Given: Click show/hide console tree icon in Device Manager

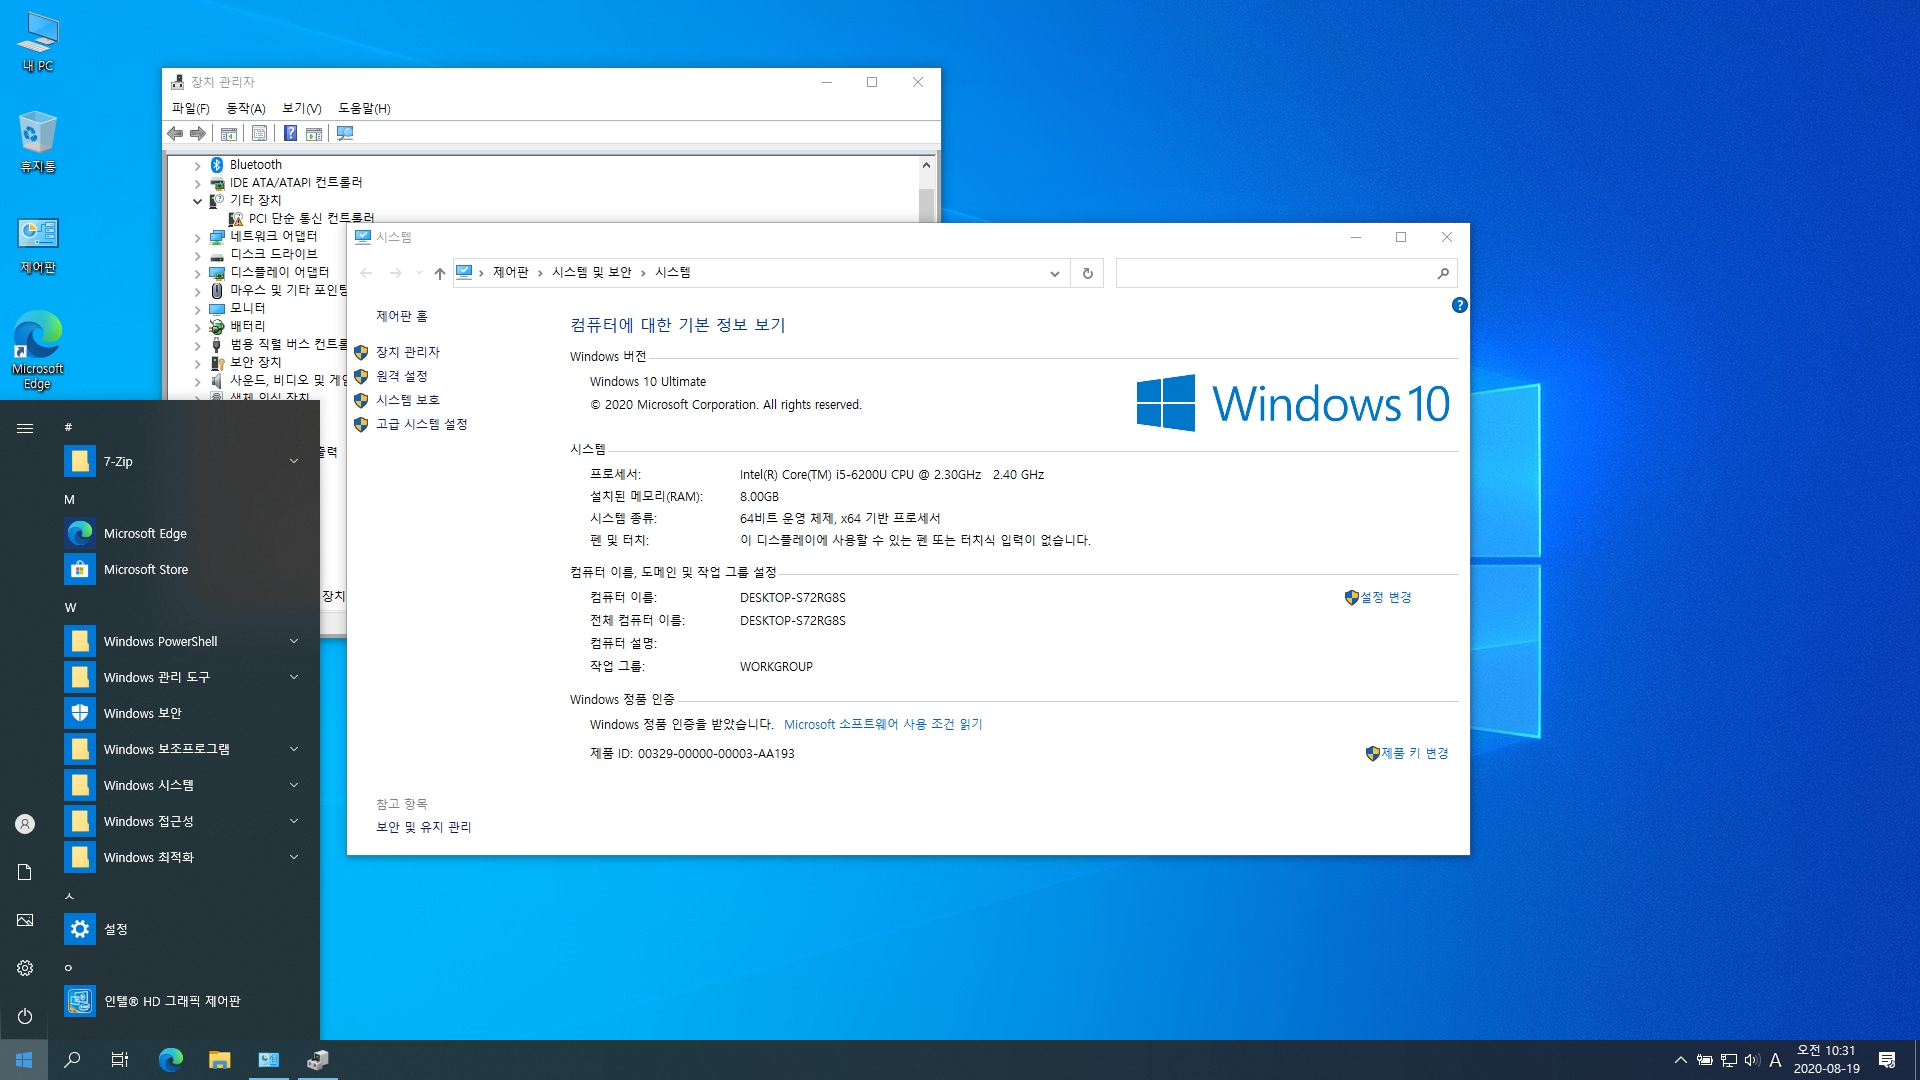Looking at the screenshot, I should pyautogui.click(x=229, y=133).
